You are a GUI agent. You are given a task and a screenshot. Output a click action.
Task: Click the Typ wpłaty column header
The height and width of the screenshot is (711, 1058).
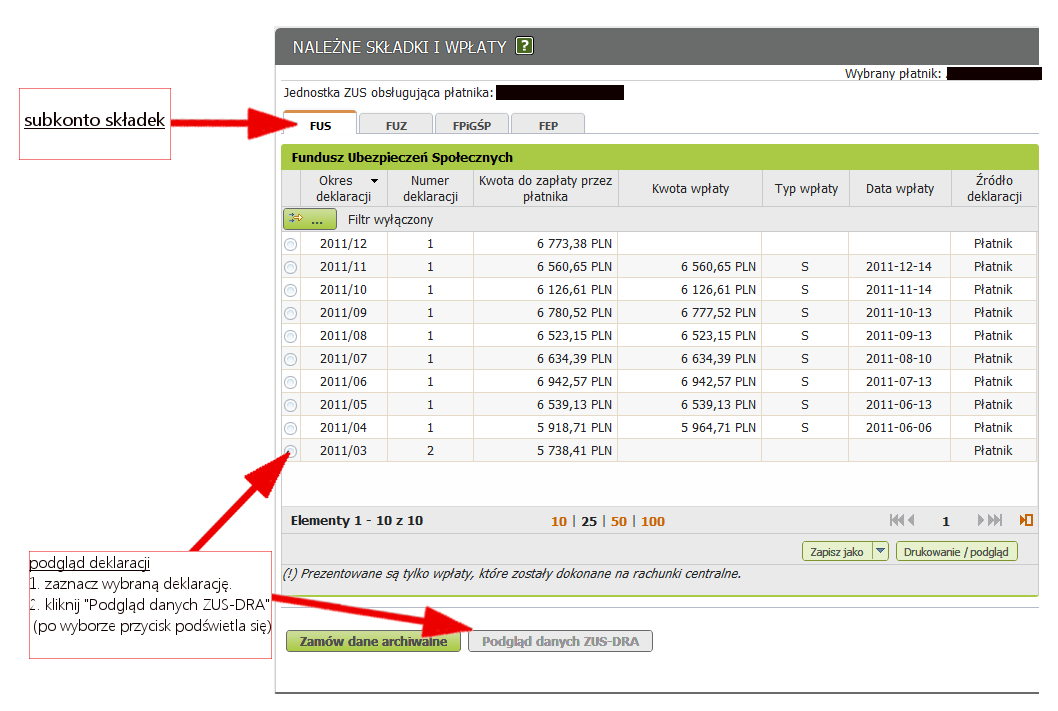click(x=806, y=188)
